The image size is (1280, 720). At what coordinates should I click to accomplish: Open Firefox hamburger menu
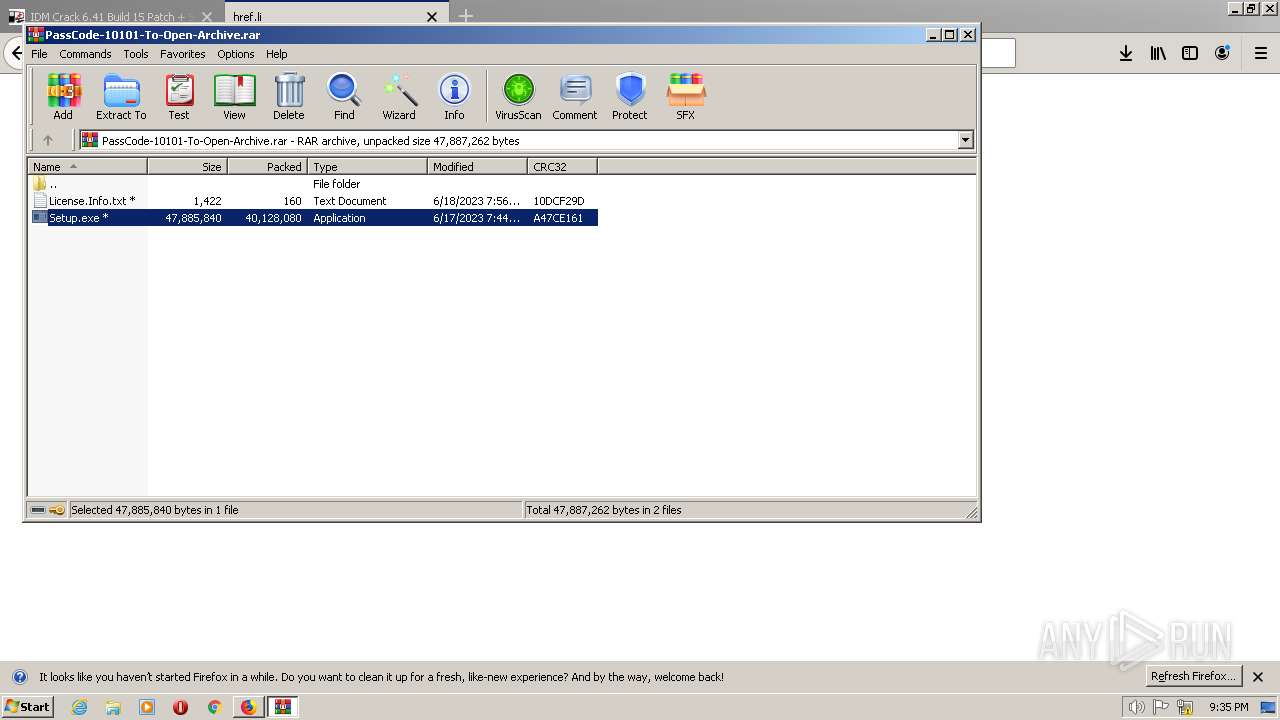pyautogui.click(x=1261, y=54)
